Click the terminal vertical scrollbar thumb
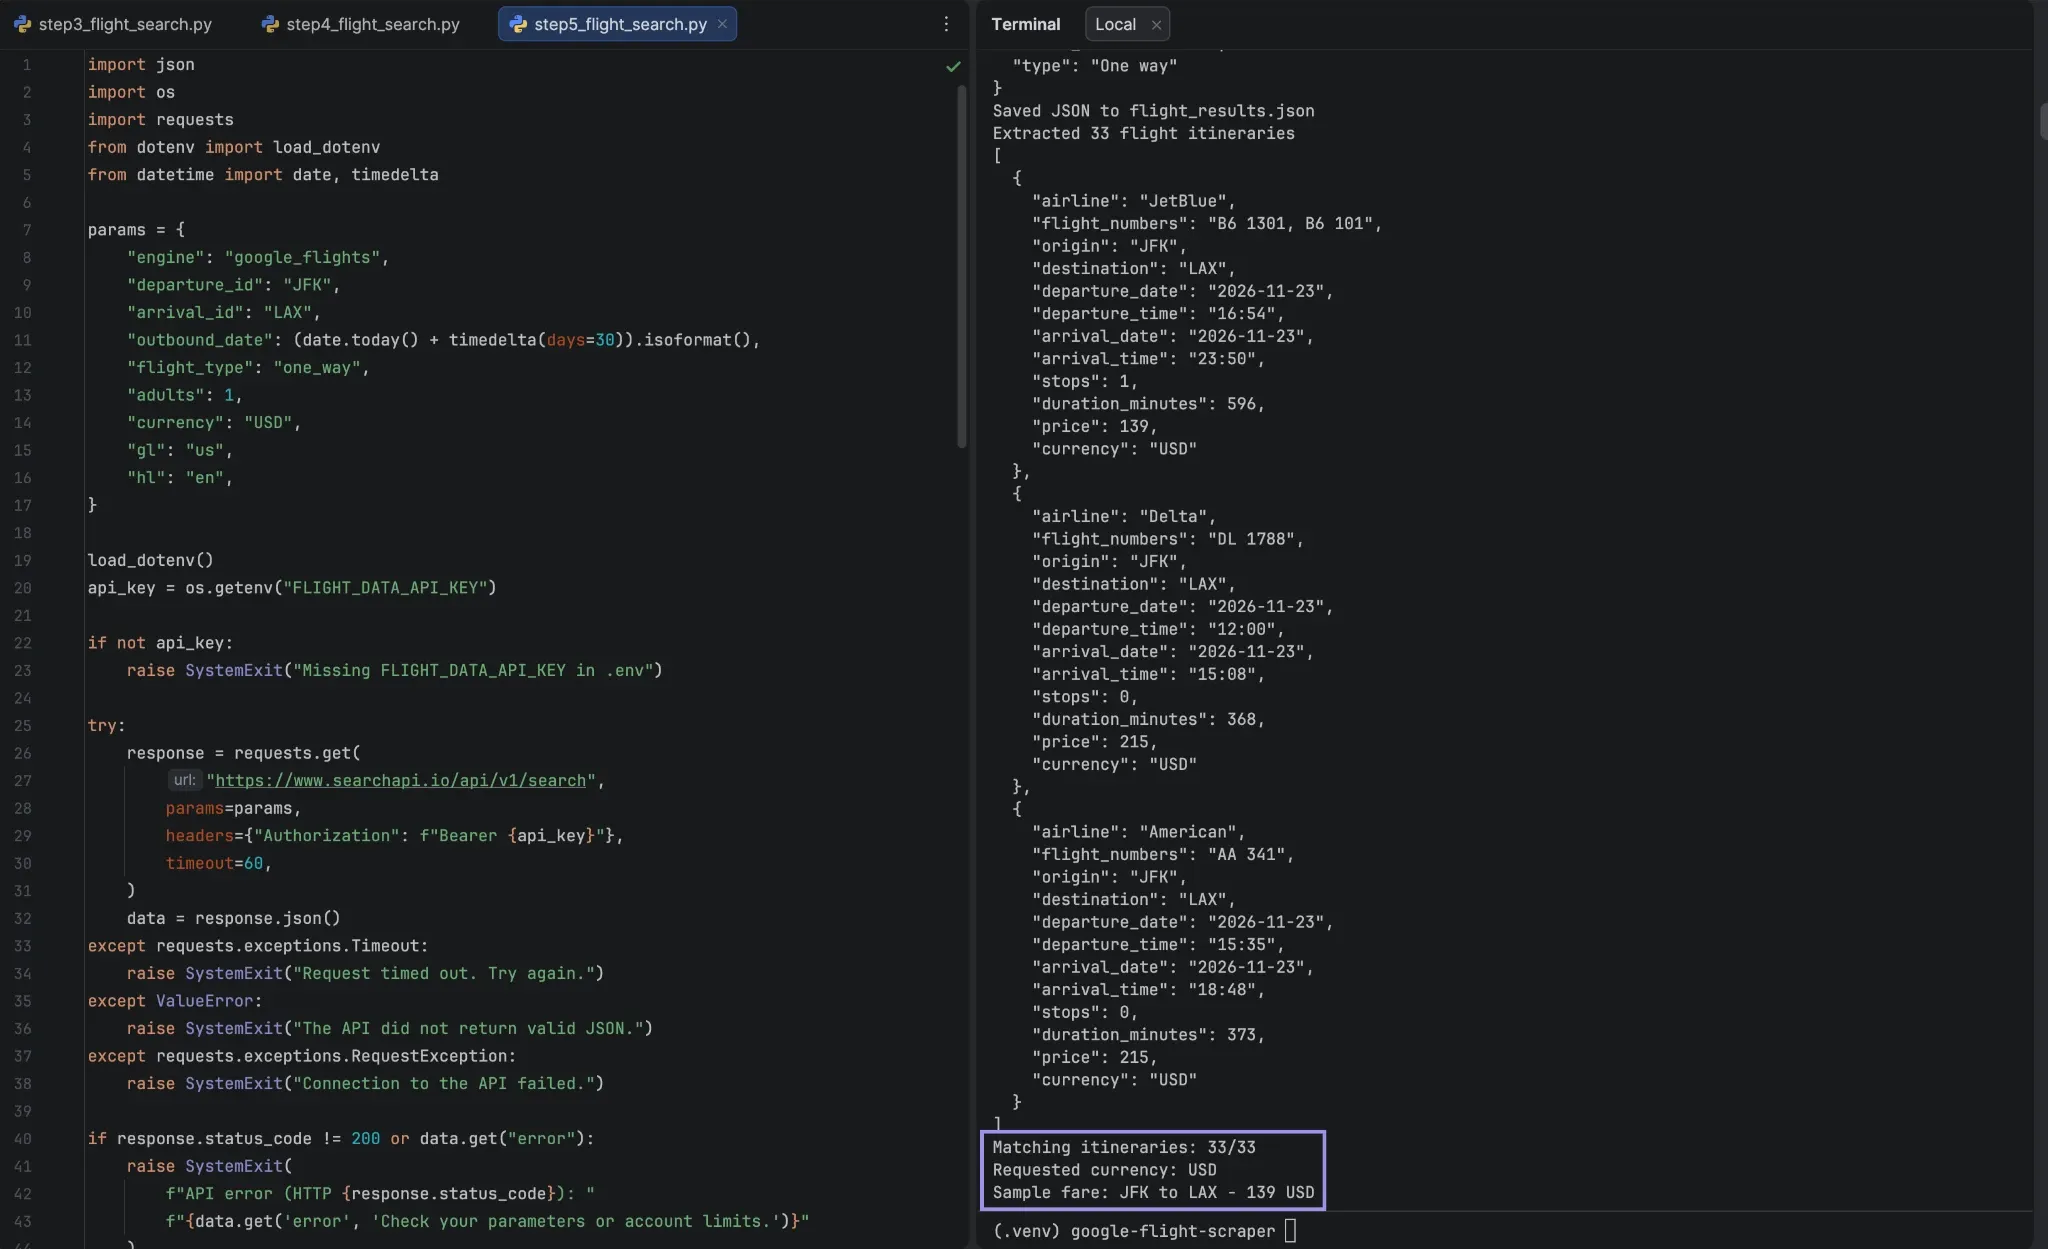The width and height of the screenshot is (2048, 1249). [2042, 120]
